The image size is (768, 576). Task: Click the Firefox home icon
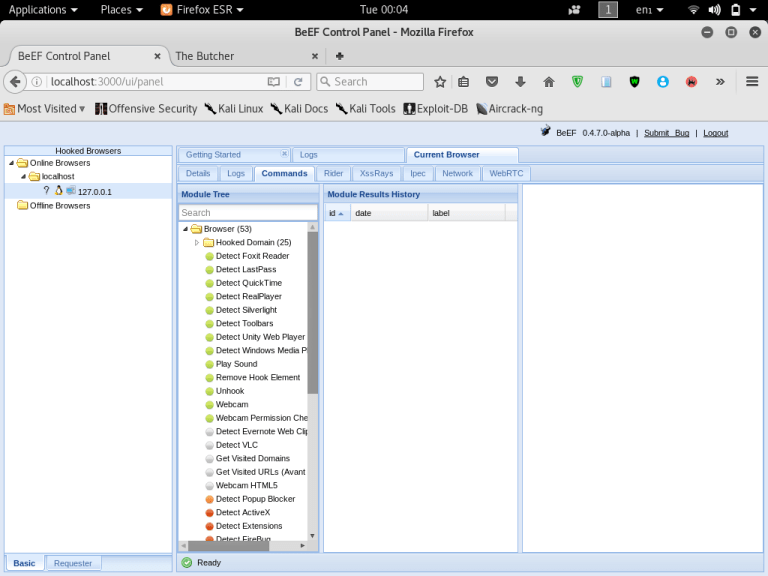pos(549,82)
